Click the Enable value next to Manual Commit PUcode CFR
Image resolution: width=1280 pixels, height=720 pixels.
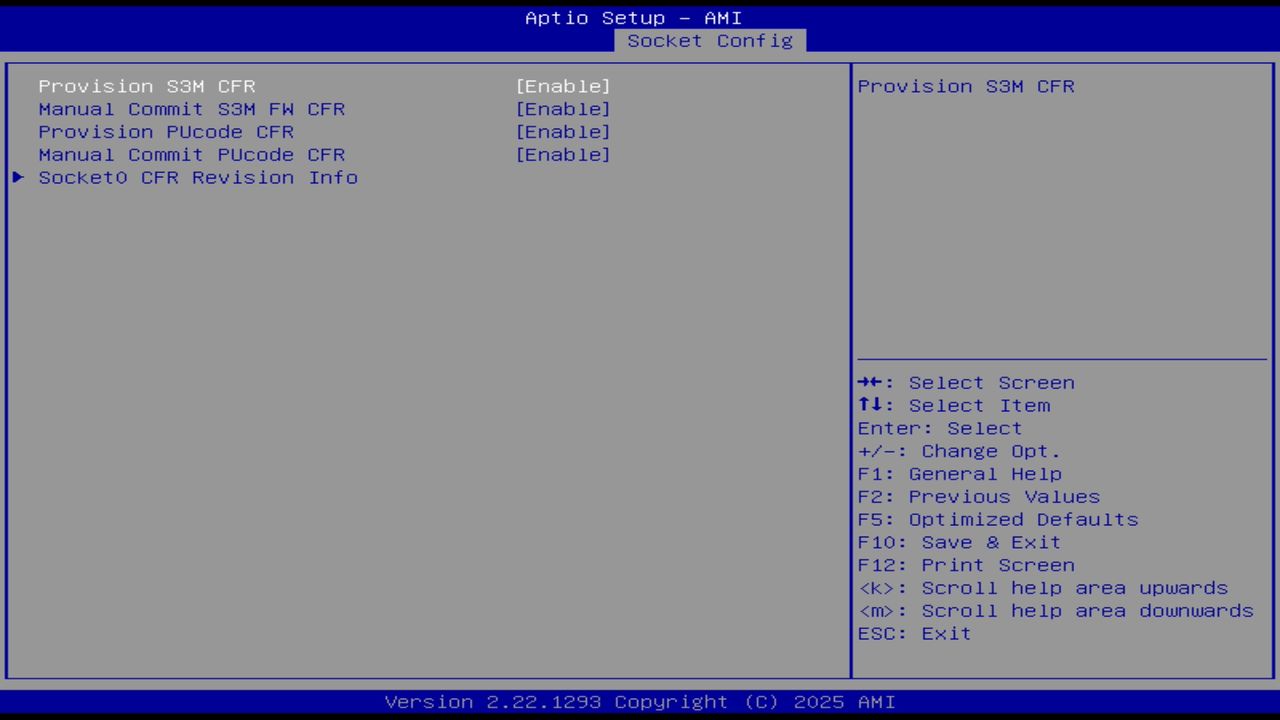coord(563,154)
